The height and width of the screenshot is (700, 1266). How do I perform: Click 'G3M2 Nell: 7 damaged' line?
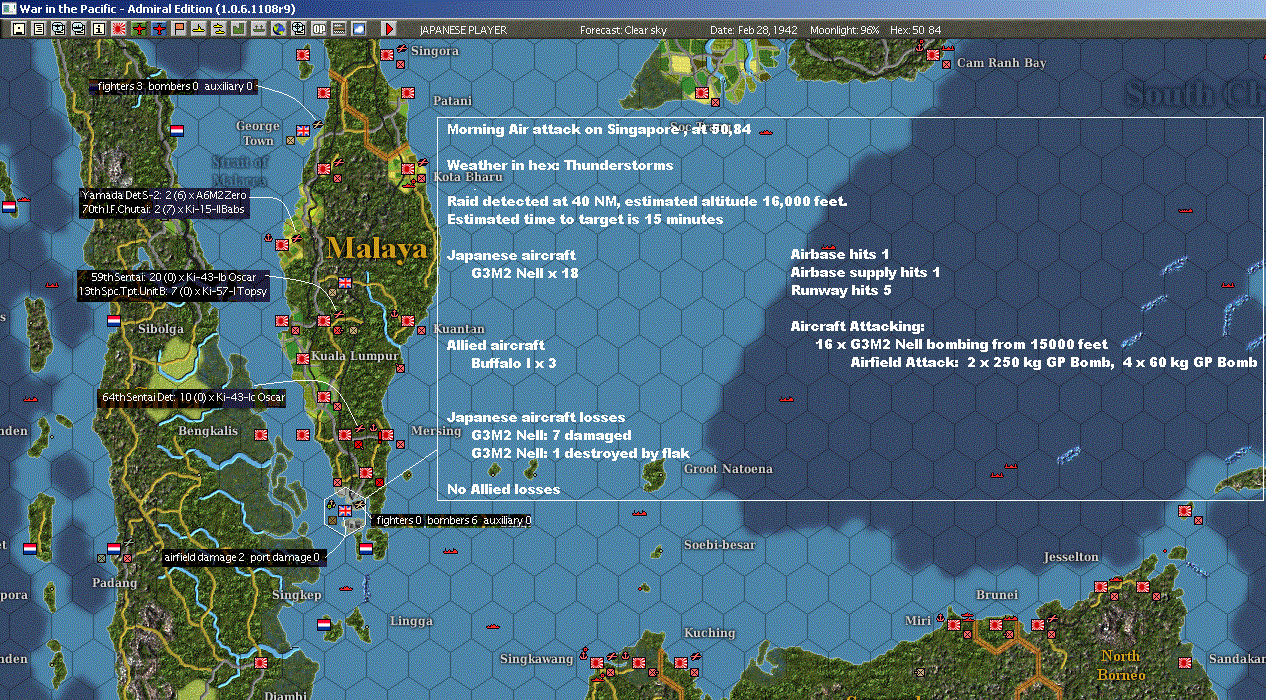(551, 435)
